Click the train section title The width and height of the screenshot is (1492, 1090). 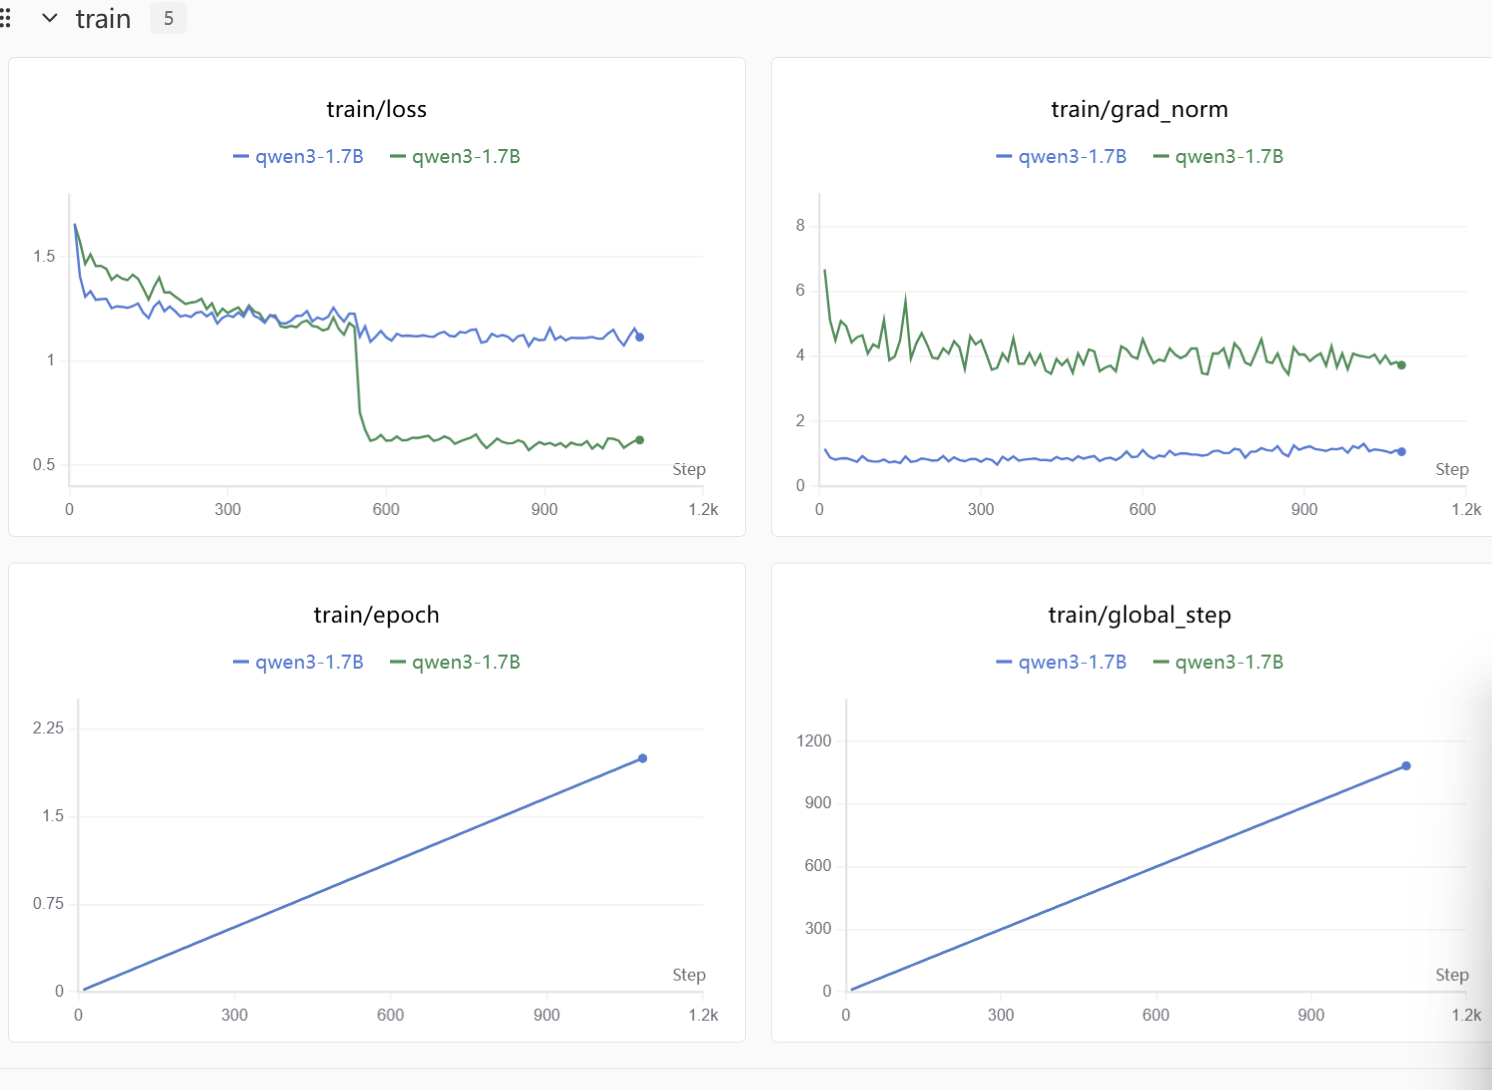click(x=103, y=19)
